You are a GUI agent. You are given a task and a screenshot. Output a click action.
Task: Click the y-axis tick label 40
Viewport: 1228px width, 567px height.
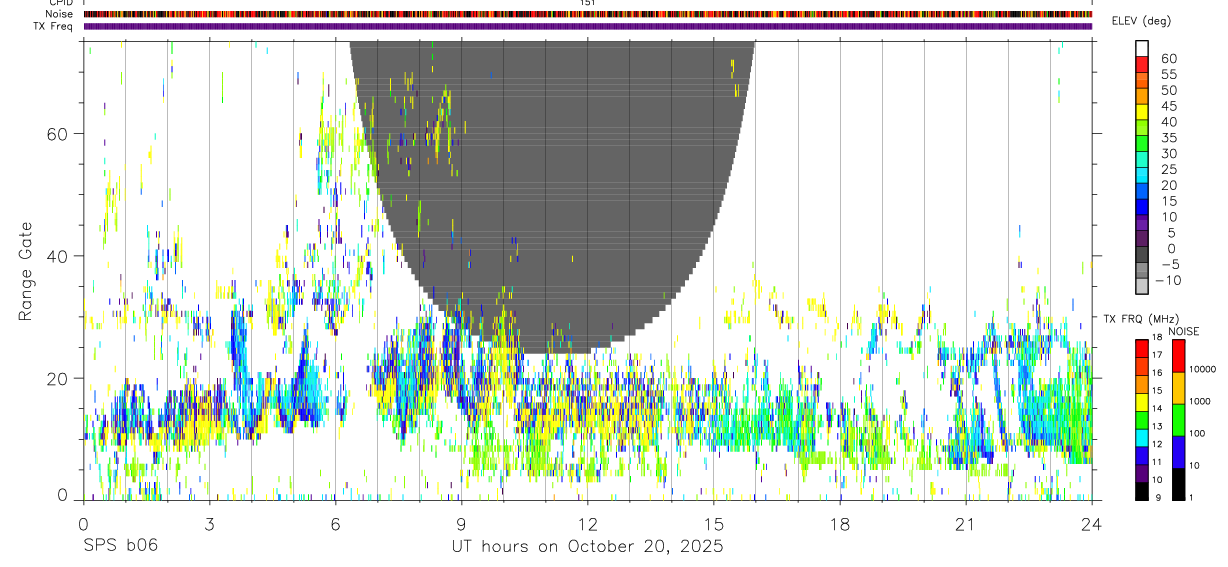58,256
